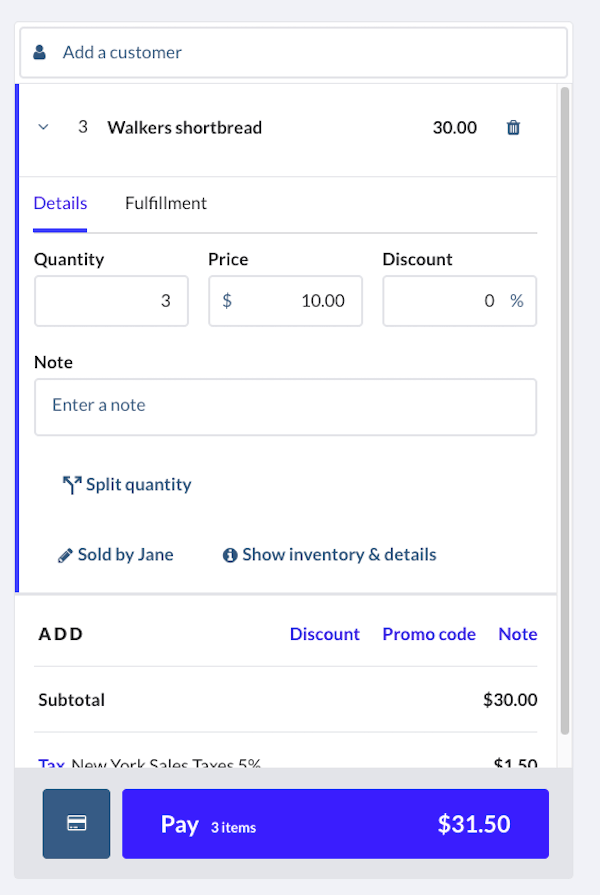This screenshot has height=895, width=600.
Task: Apply a Promo code
Action: coord(429,634)
